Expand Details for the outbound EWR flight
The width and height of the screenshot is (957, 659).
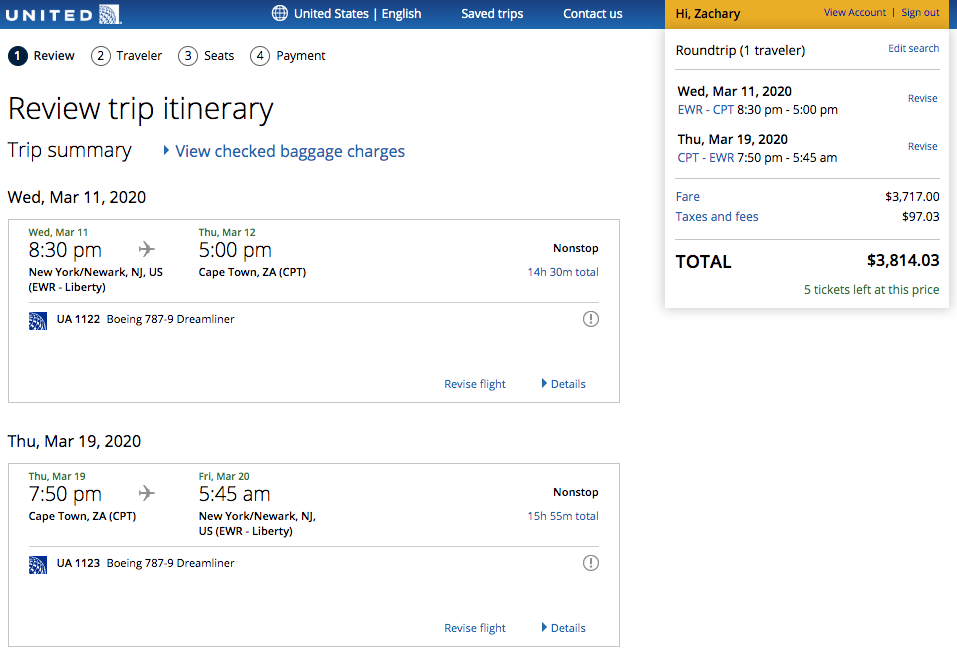564,384
